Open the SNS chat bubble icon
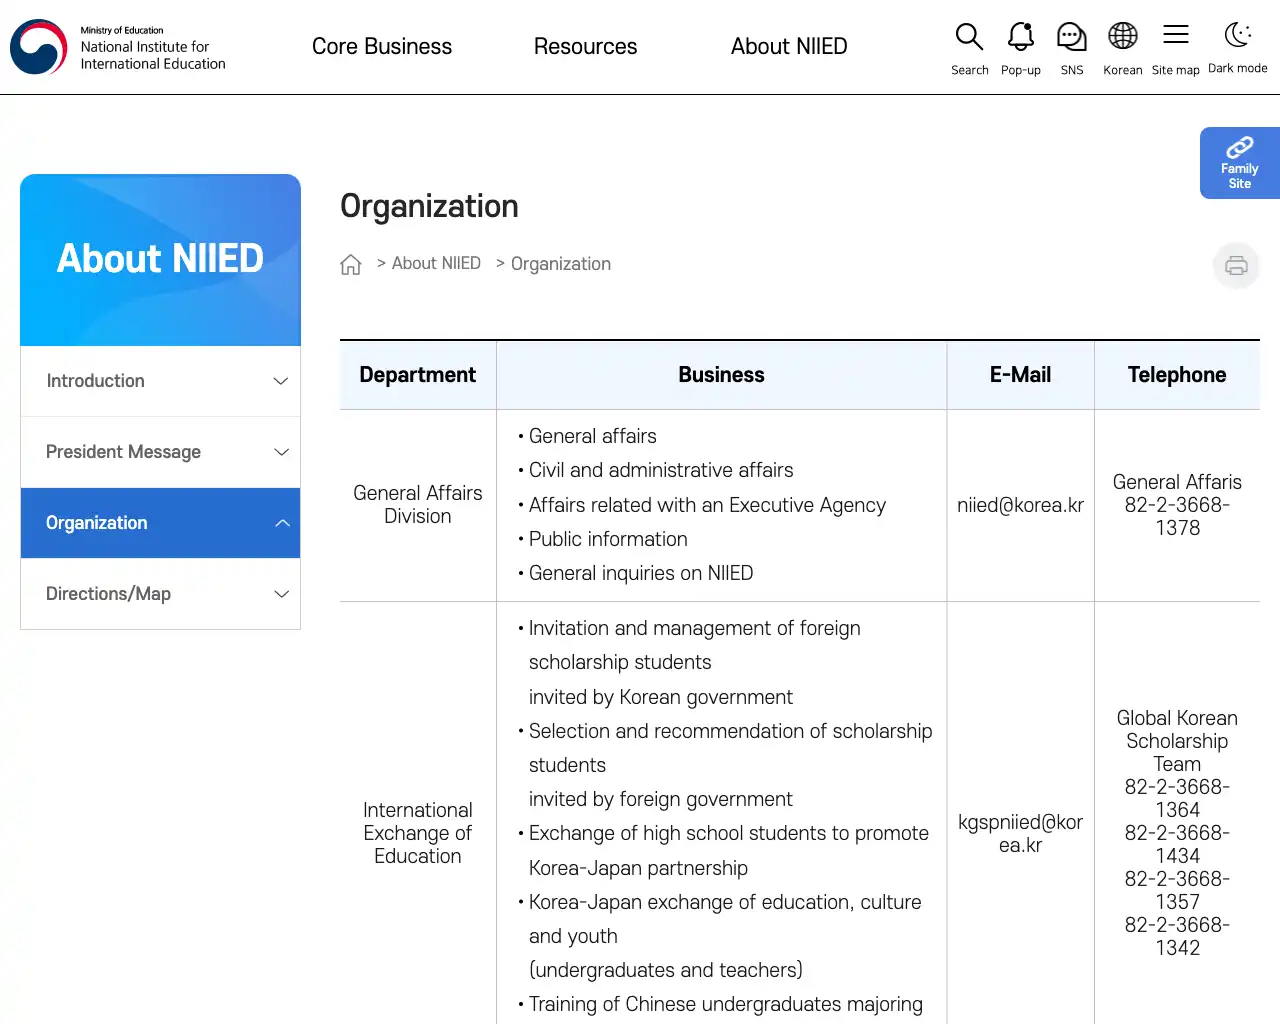The image size is (1280, 1024). tap(1071, 37)
